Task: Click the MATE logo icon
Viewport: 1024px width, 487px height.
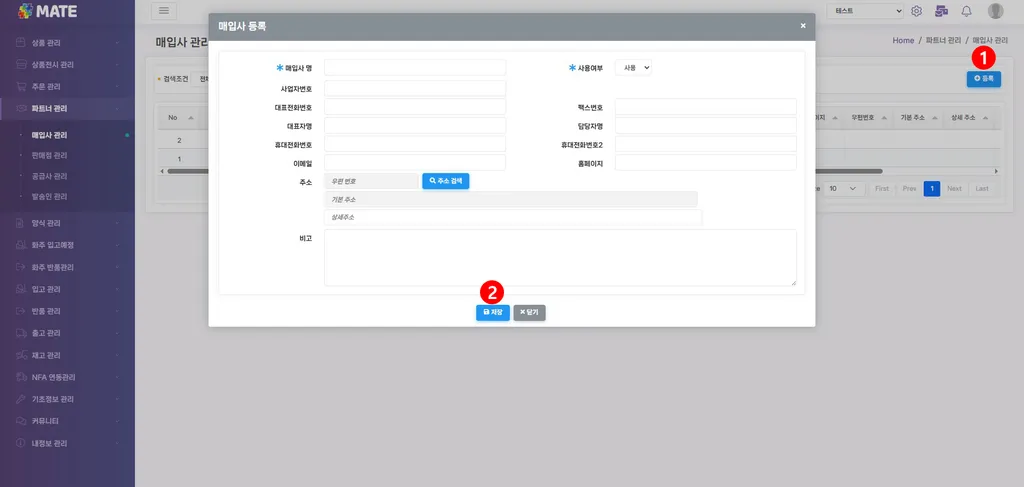Action: click(25, 10)
